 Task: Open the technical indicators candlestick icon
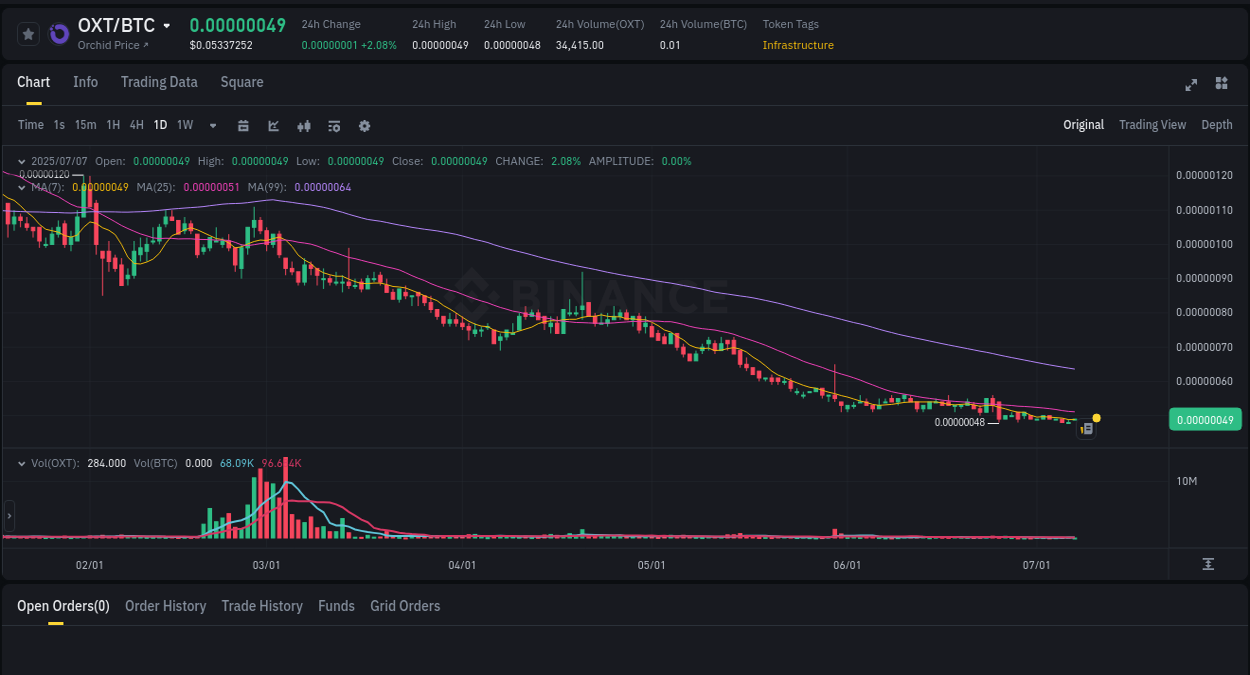click(x=303, y=125)
